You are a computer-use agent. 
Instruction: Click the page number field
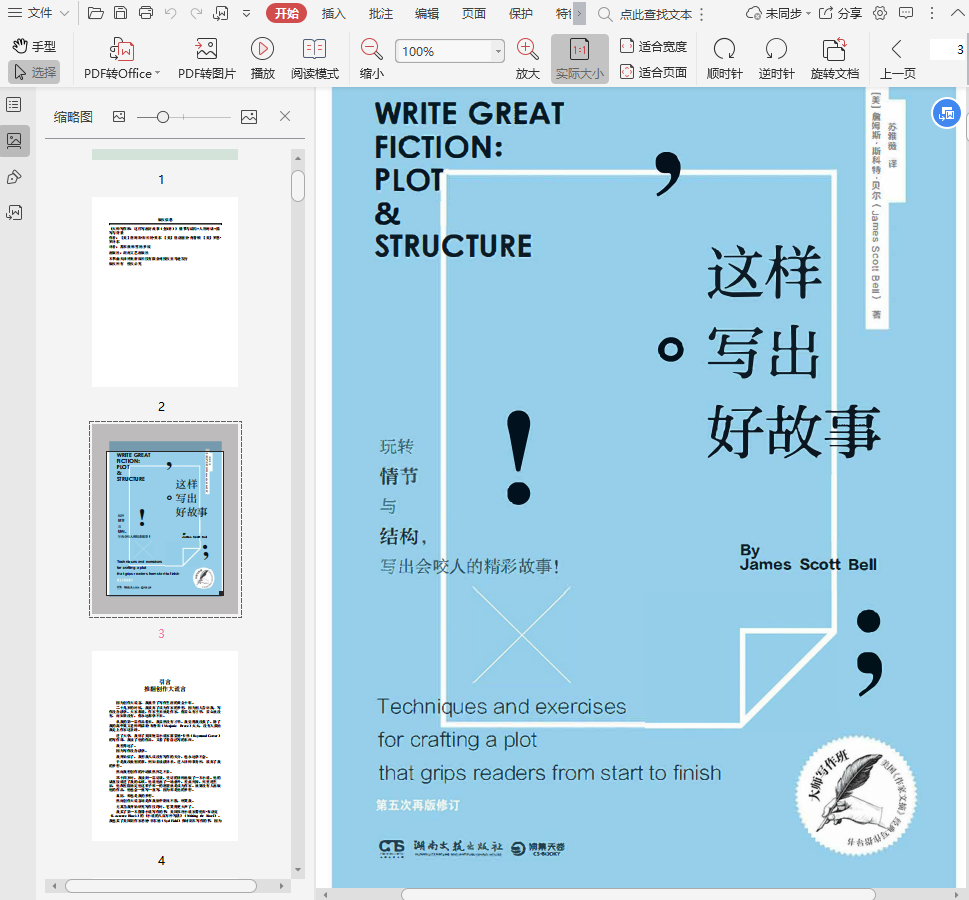point(947,49)
